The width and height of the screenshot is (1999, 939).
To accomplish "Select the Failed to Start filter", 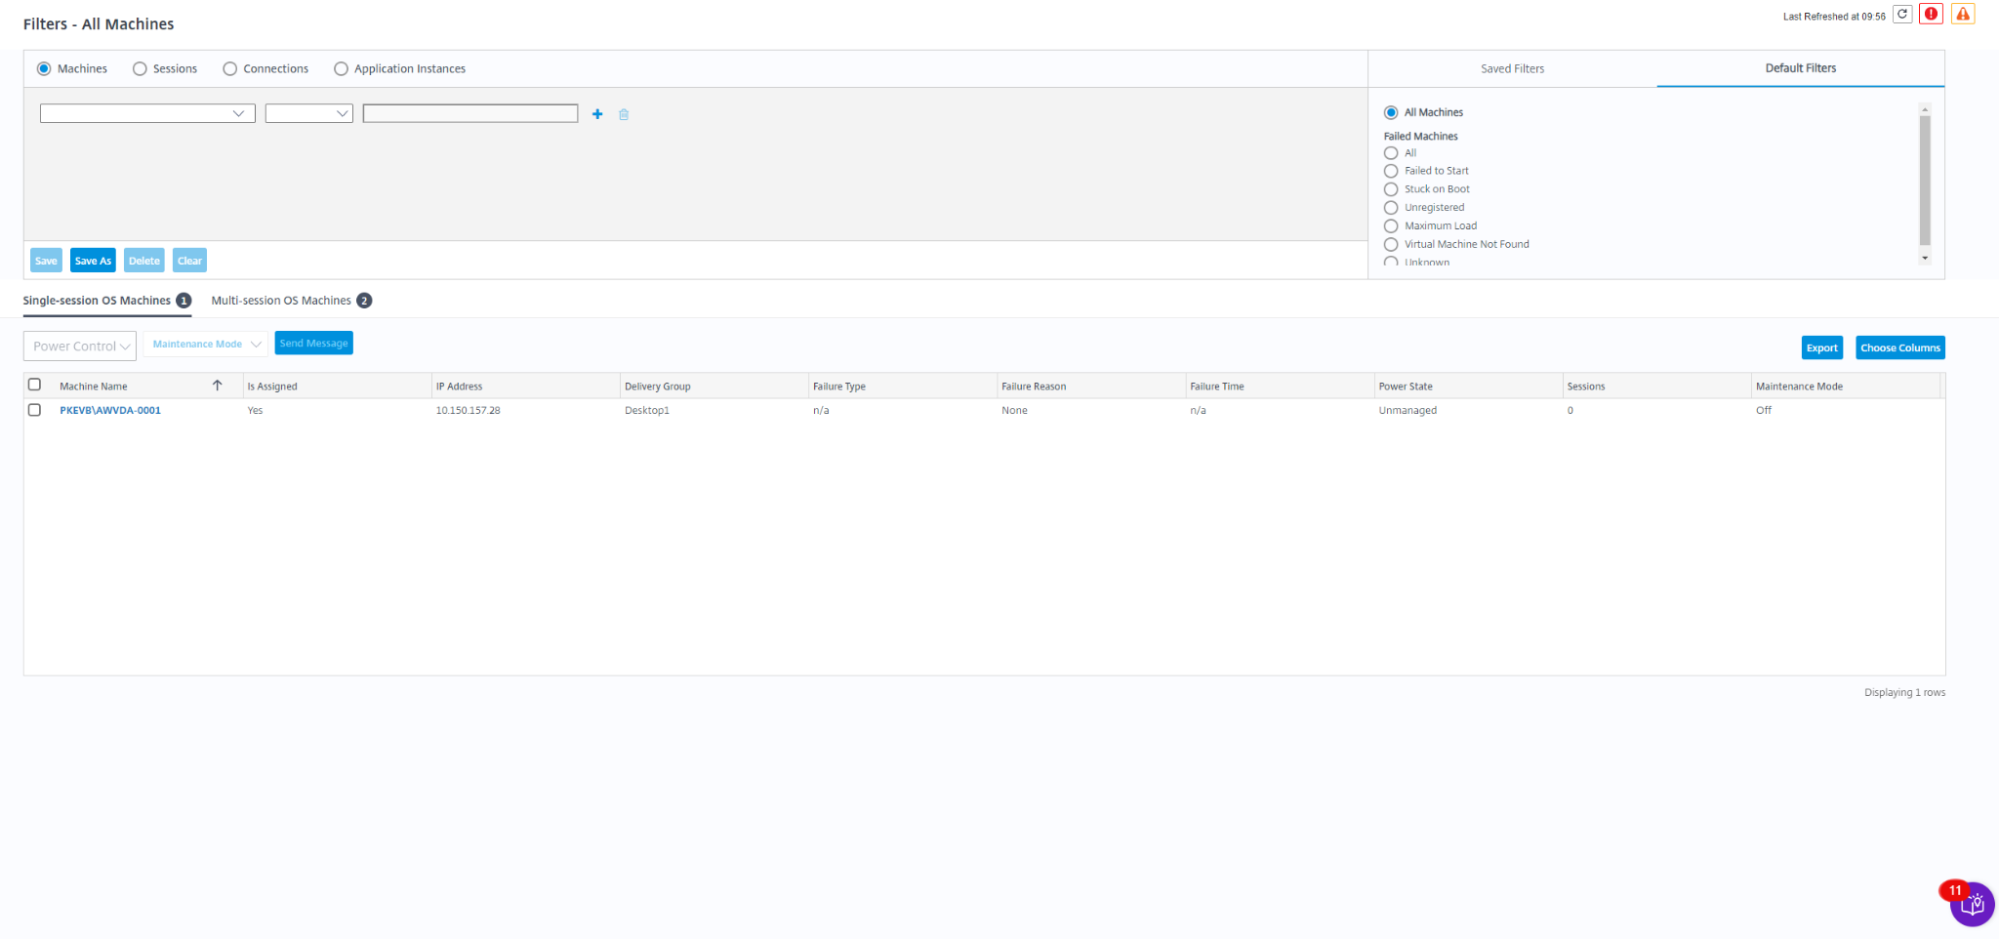I will pyautogui.click(x=1391, y=171).
